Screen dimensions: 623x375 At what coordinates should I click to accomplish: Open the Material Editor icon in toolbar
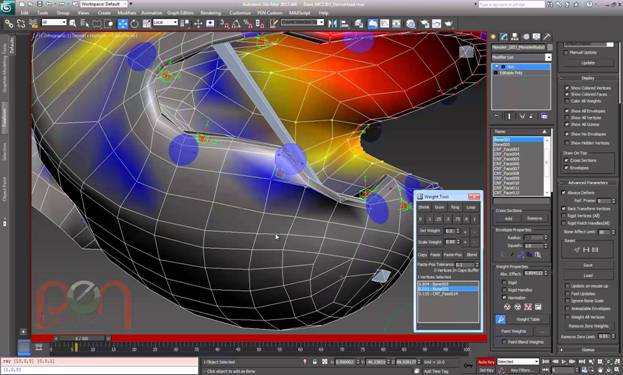coord(410,24)
